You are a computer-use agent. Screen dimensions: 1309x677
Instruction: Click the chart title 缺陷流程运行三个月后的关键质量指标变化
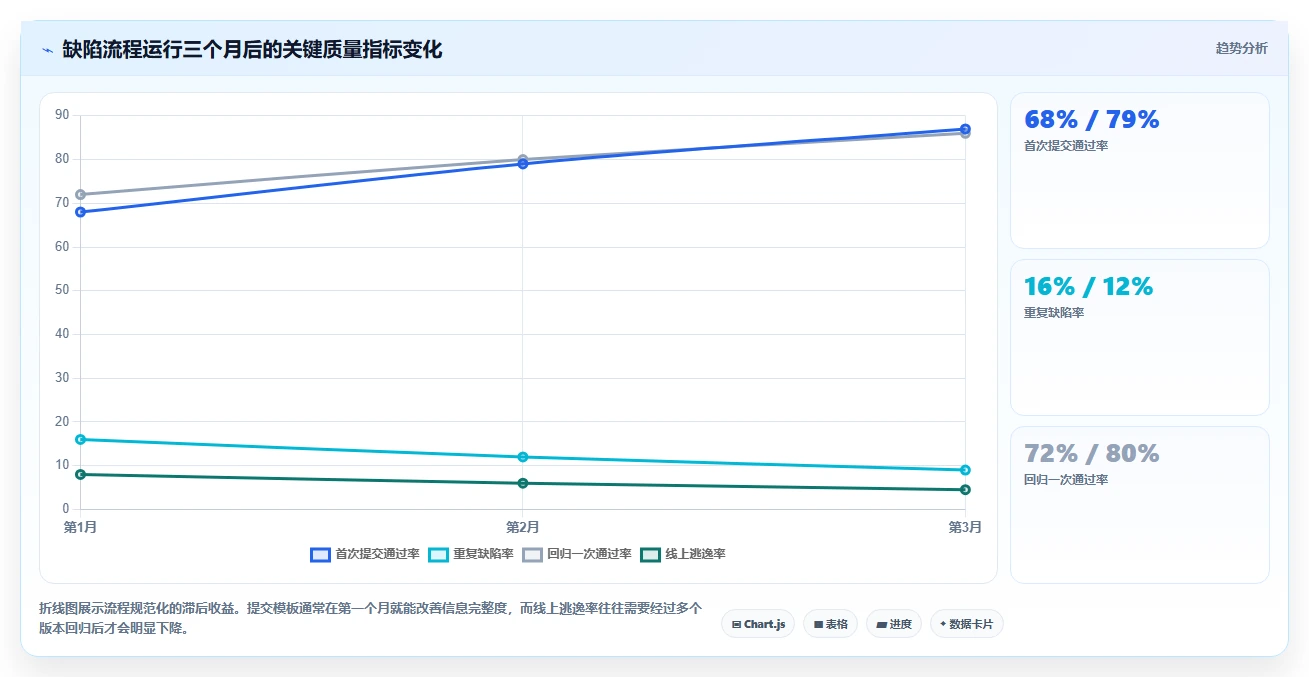252,49
